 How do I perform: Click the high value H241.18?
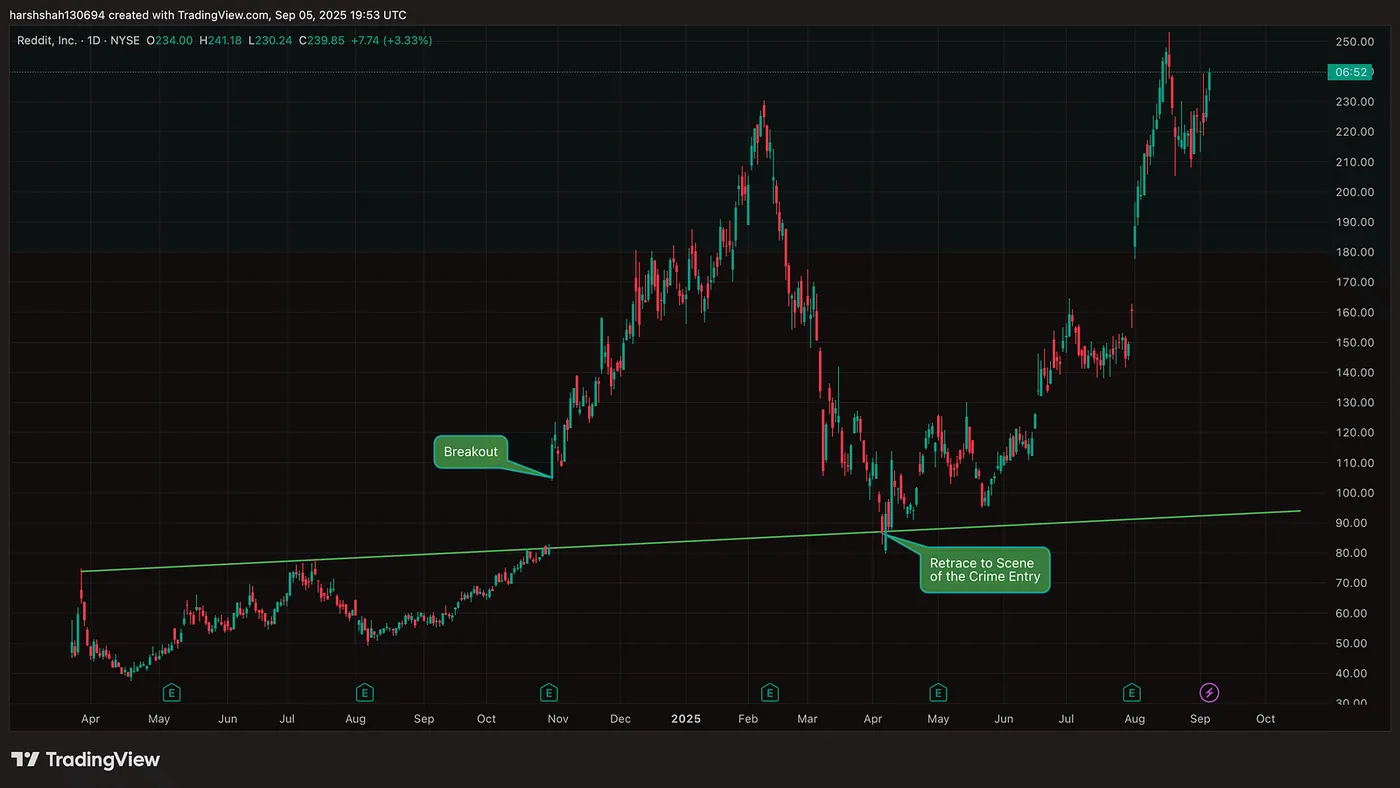[222, 40]
